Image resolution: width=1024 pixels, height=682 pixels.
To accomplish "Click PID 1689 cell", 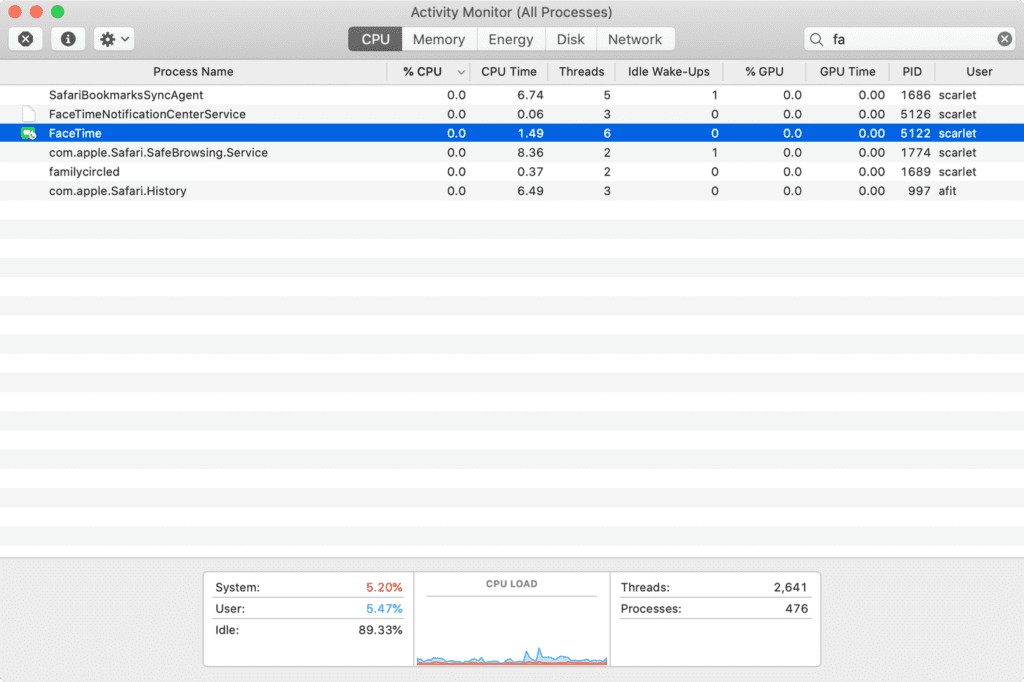I will (x=915, y=172).
